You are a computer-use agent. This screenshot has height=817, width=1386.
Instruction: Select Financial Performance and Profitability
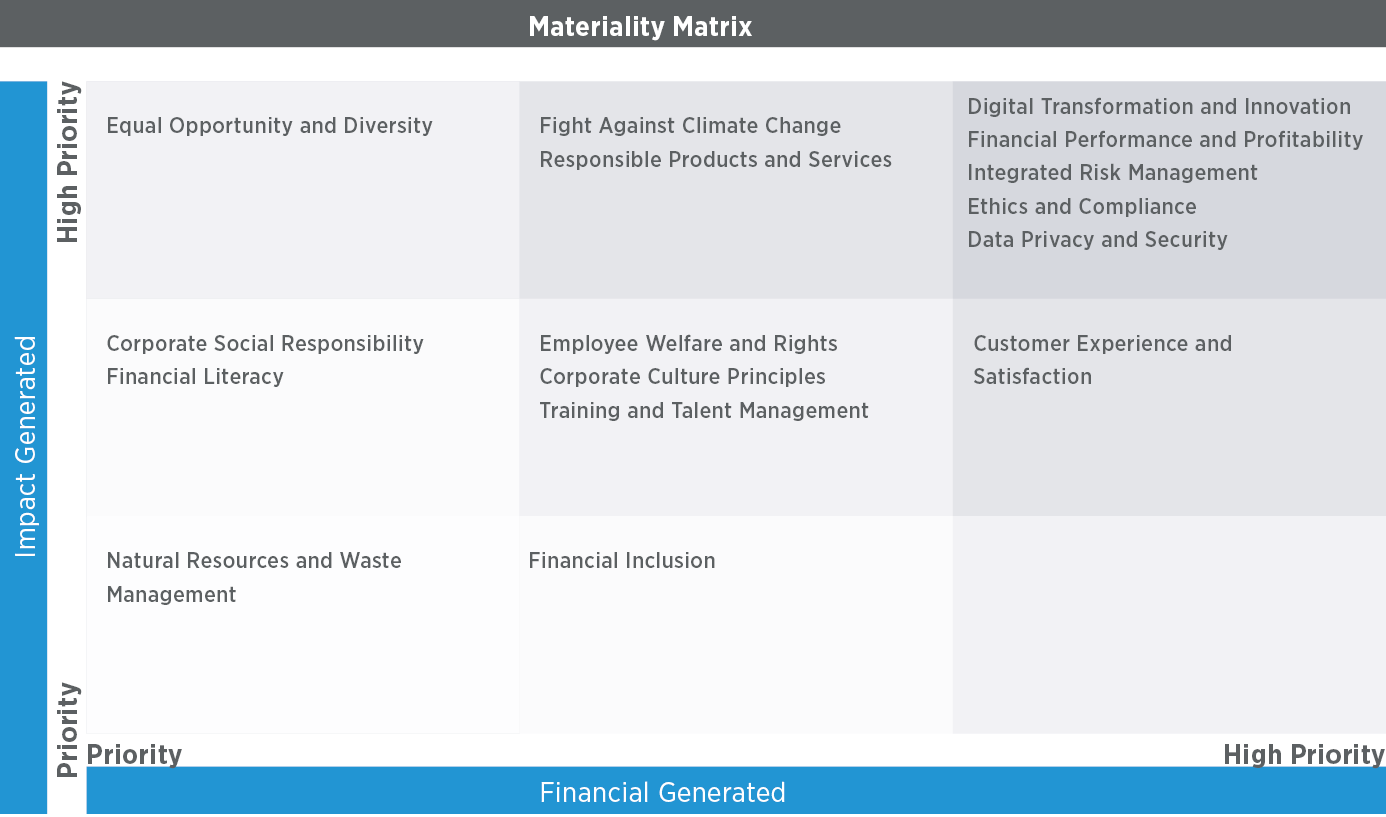1165,140
